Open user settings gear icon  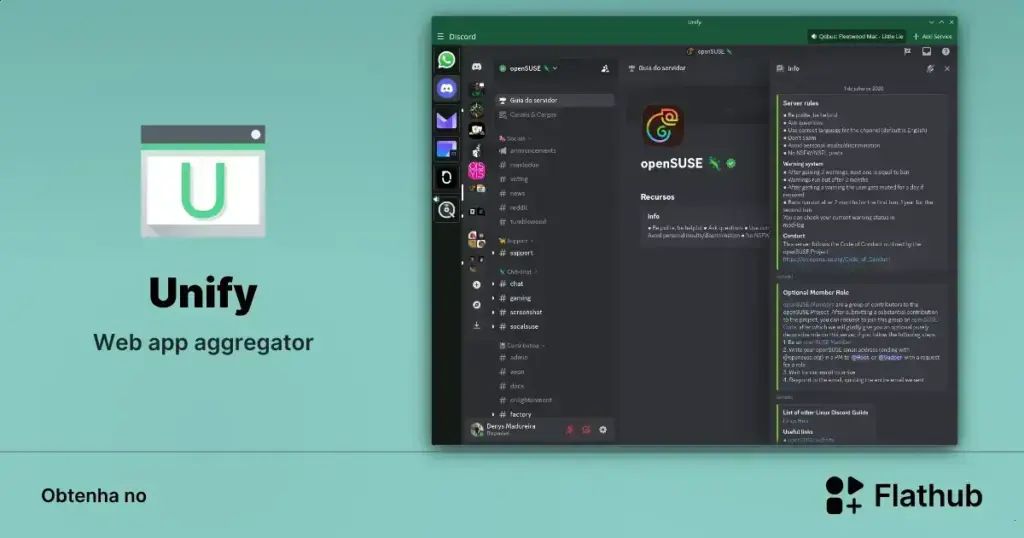click(603, 430)
